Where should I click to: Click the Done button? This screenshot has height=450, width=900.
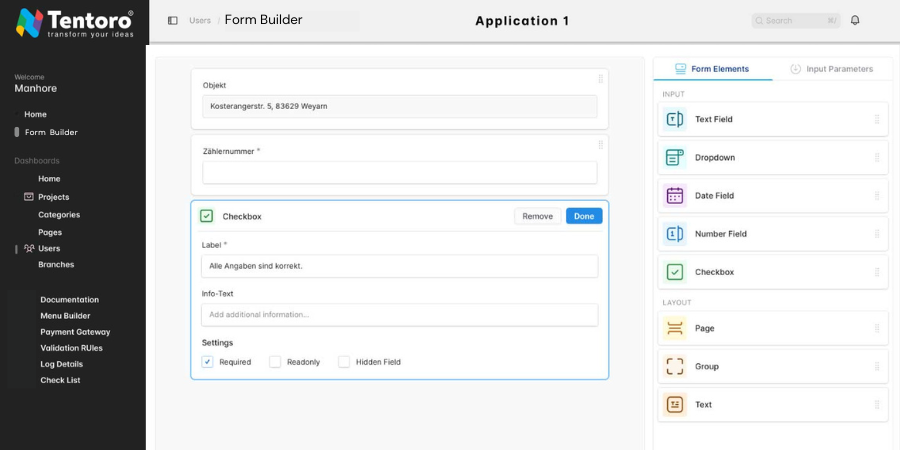584,216
